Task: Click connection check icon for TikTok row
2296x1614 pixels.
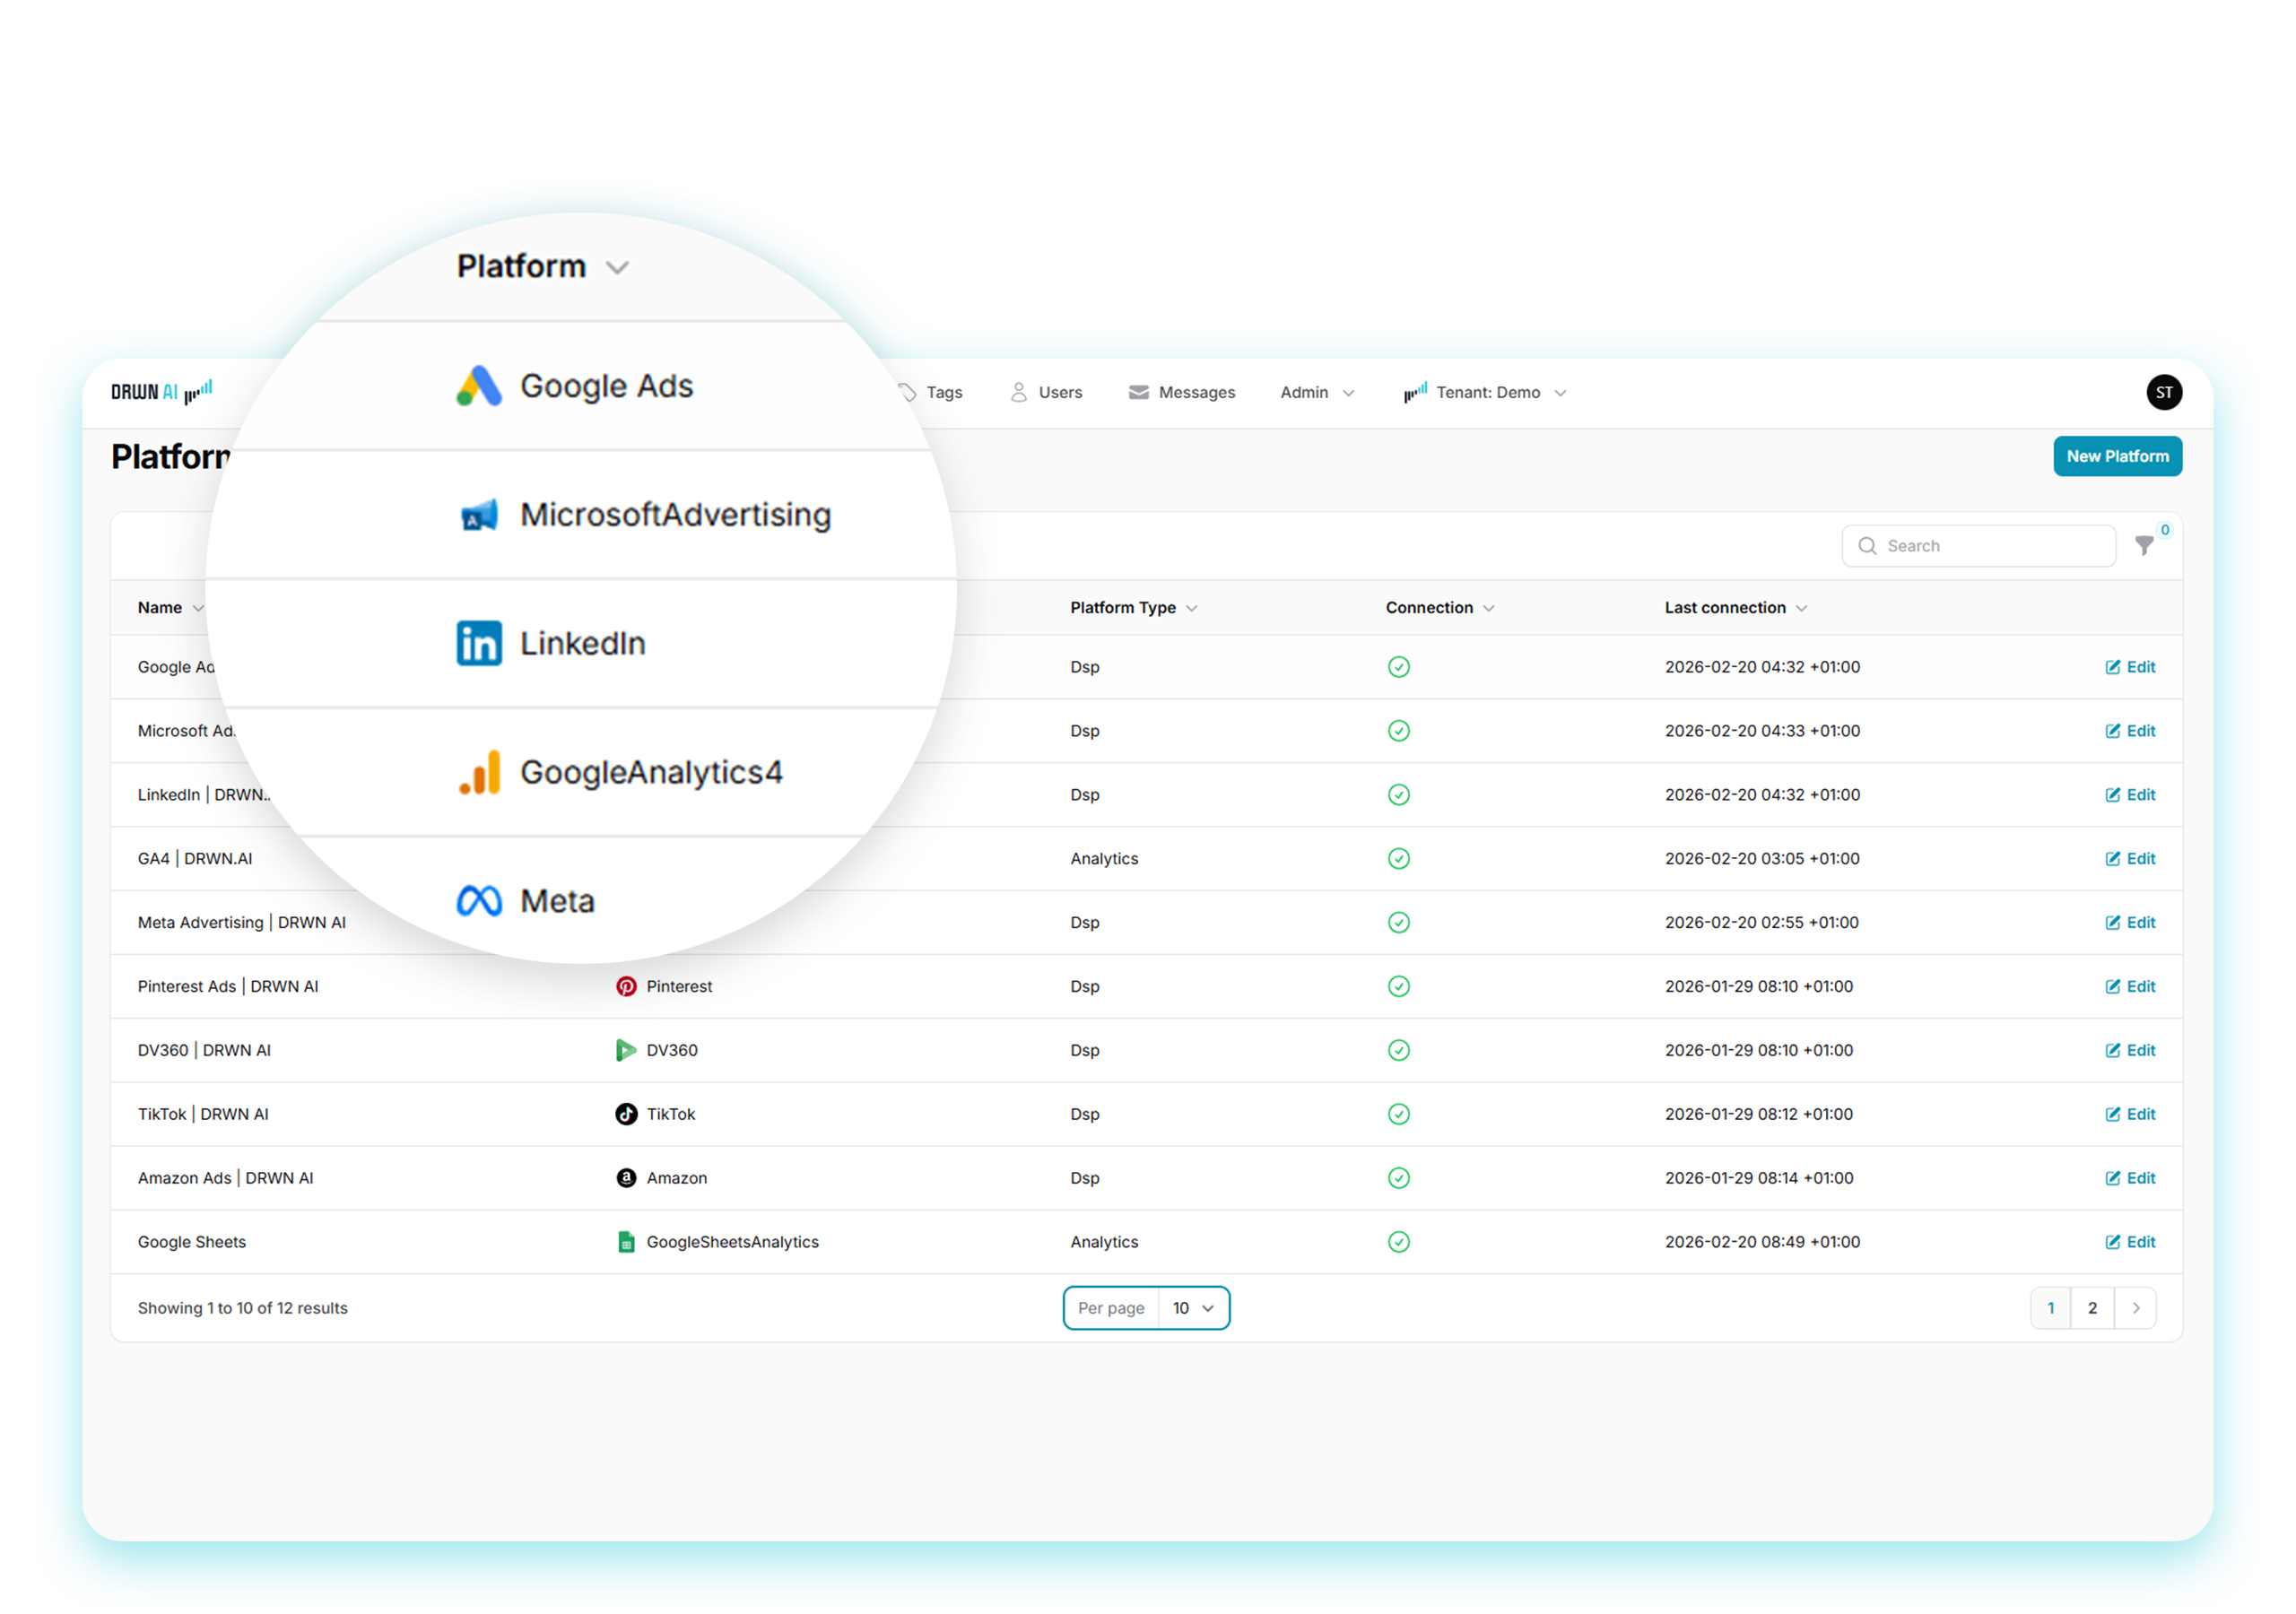Action: pos(1398,1114)
